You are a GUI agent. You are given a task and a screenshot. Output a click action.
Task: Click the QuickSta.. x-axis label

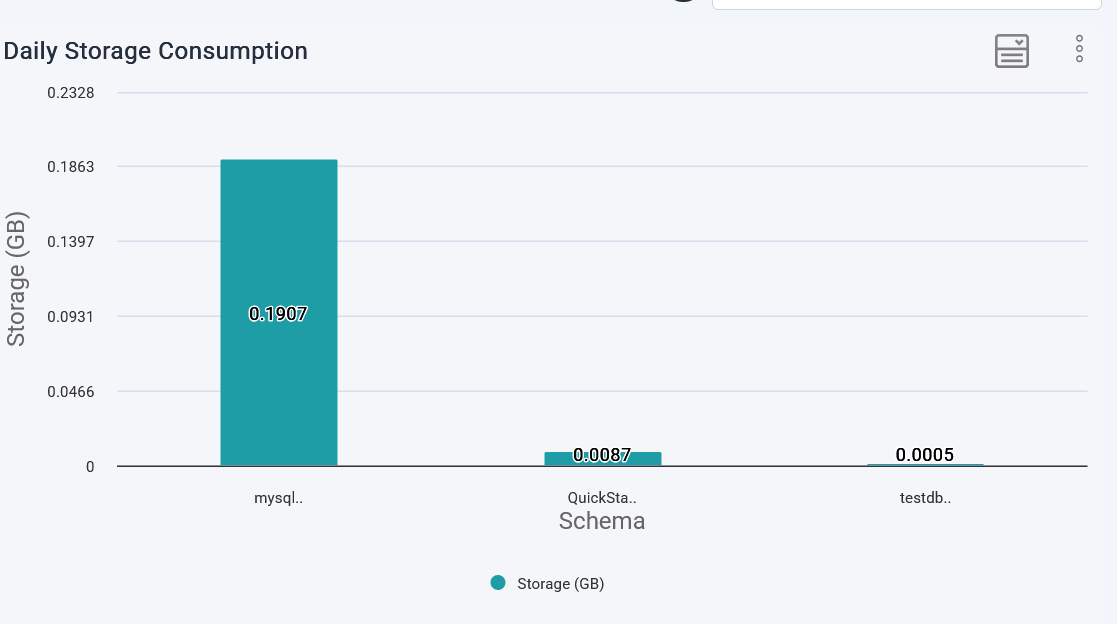pos(602,498)
